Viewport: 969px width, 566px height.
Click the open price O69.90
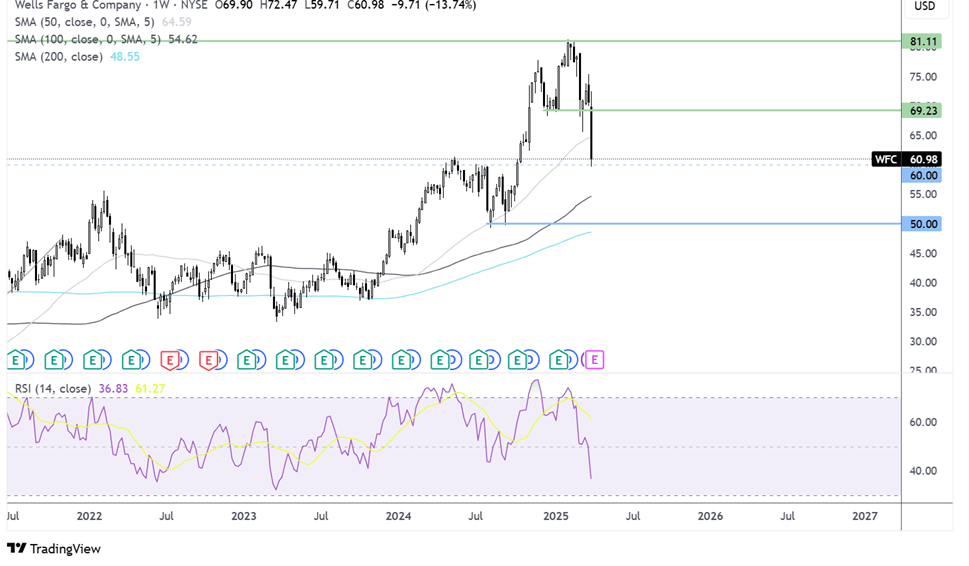pyautogui.click(x=234, y=6)
